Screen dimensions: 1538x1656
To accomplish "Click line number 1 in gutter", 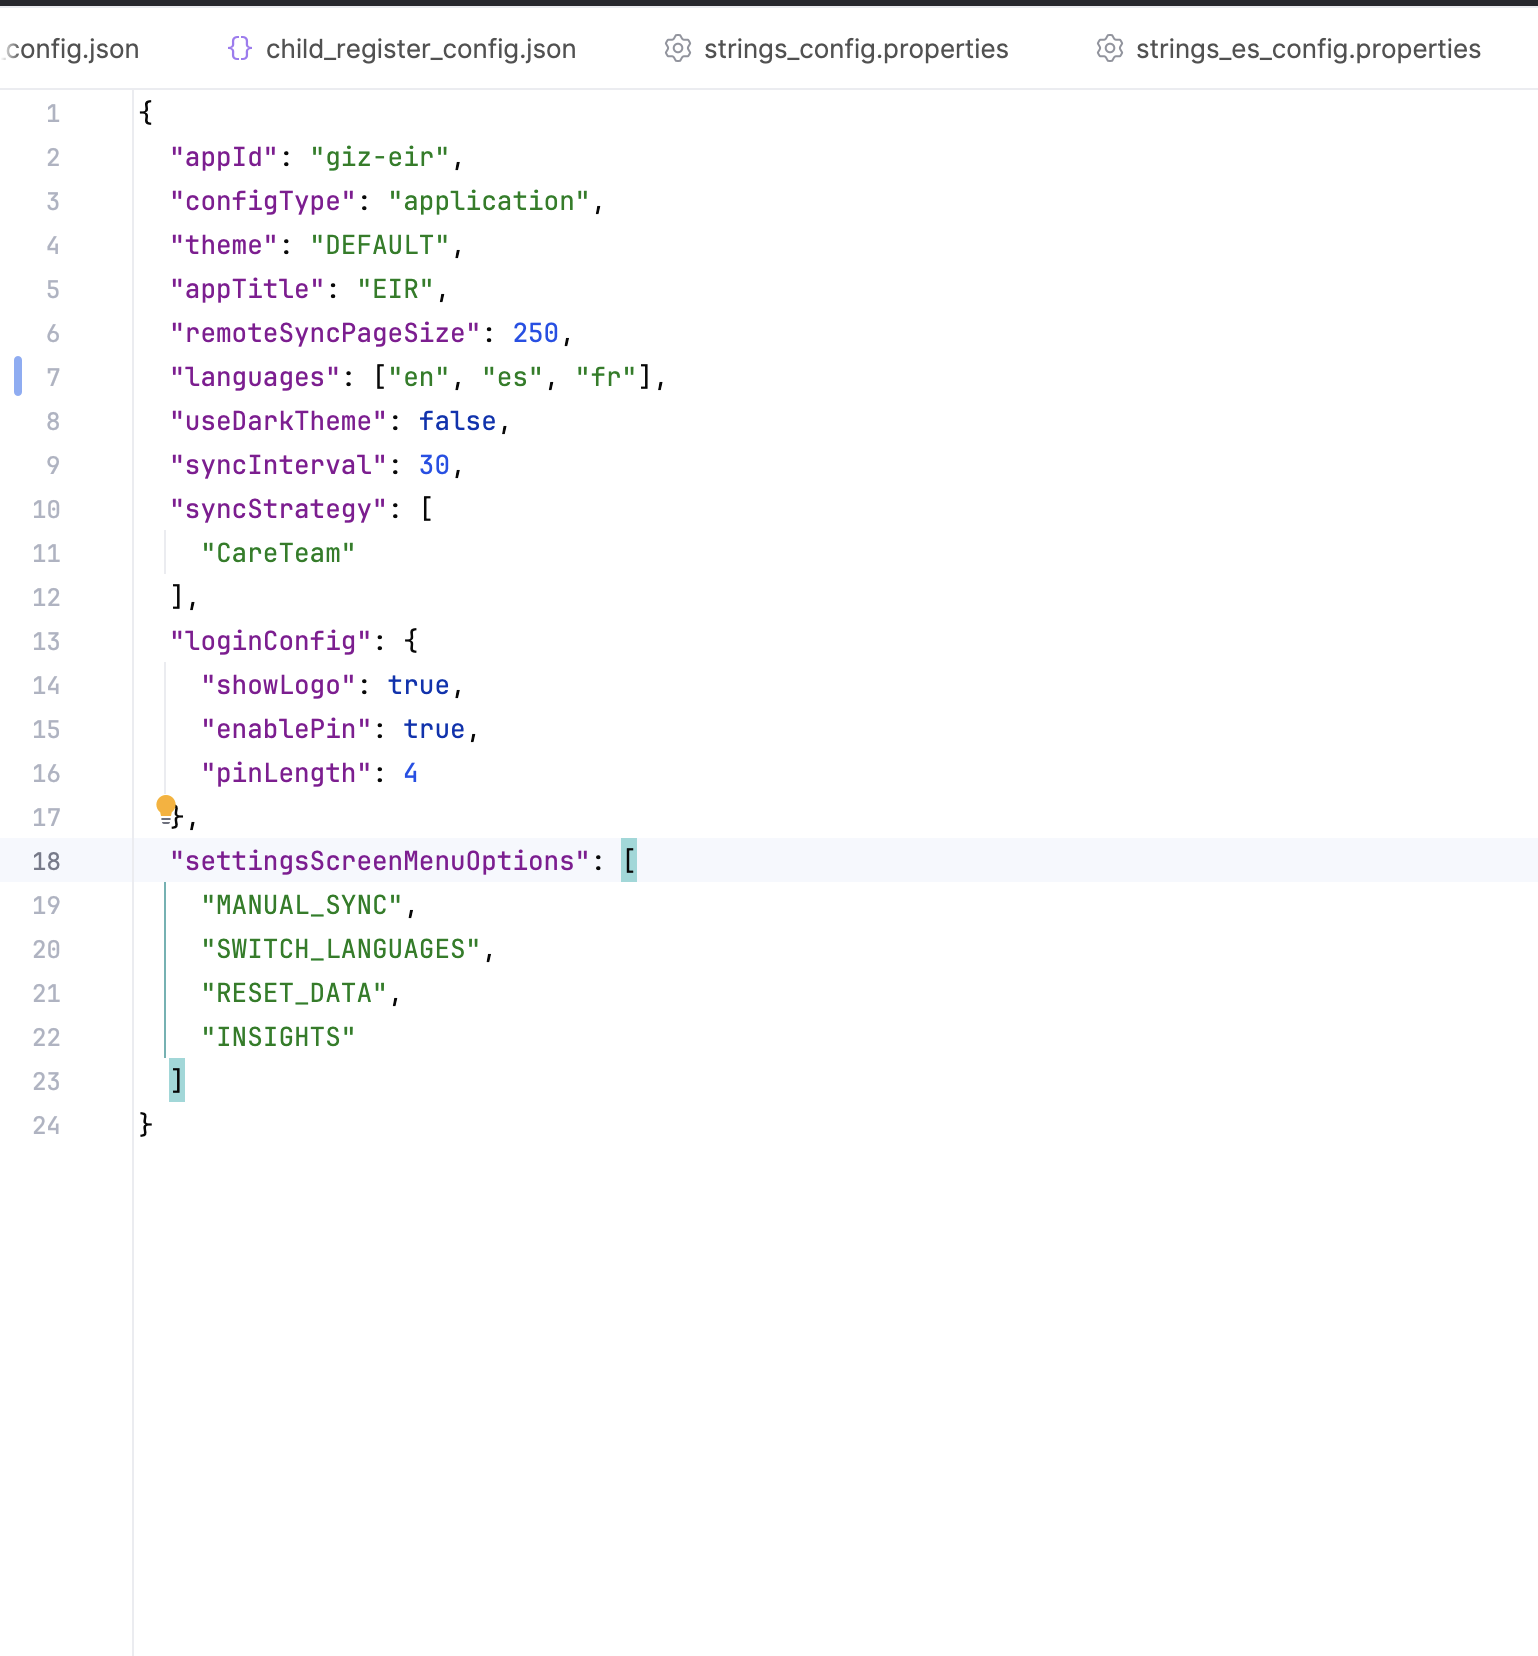I will [53, 113].
